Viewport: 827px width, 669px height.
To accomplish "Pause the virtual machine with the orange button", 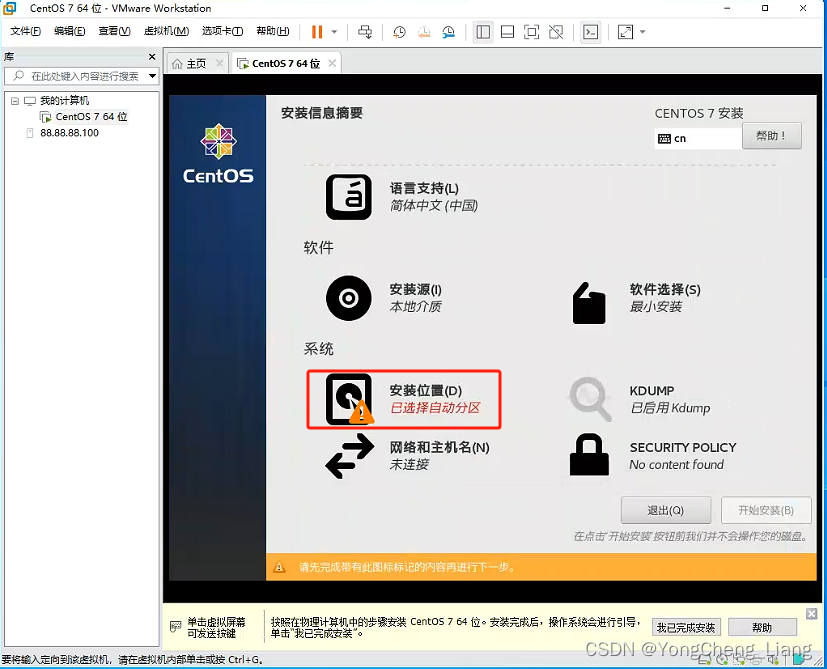I will pos(316,32).
